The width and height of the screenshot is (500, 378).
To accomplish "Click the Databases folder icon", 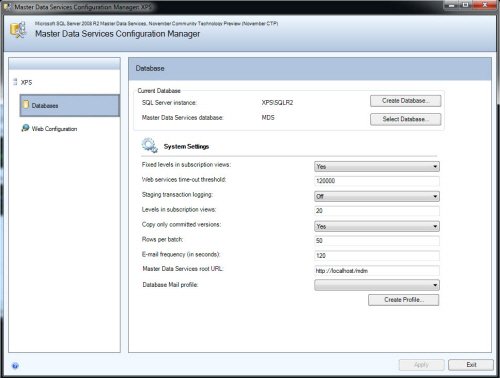I will 26,105.
